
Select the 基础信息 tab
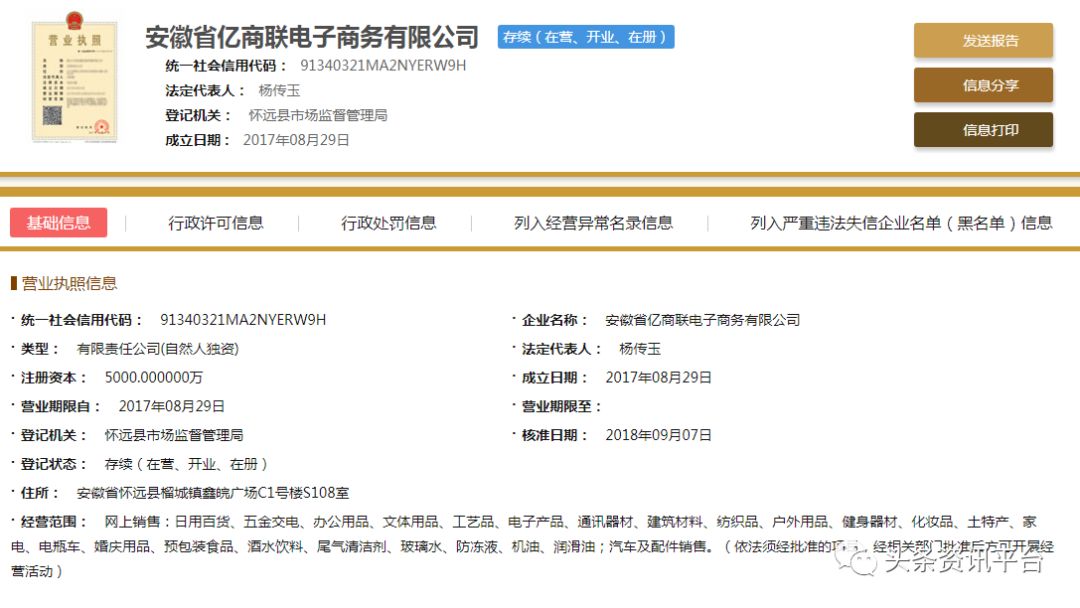[x=59, y=223]
